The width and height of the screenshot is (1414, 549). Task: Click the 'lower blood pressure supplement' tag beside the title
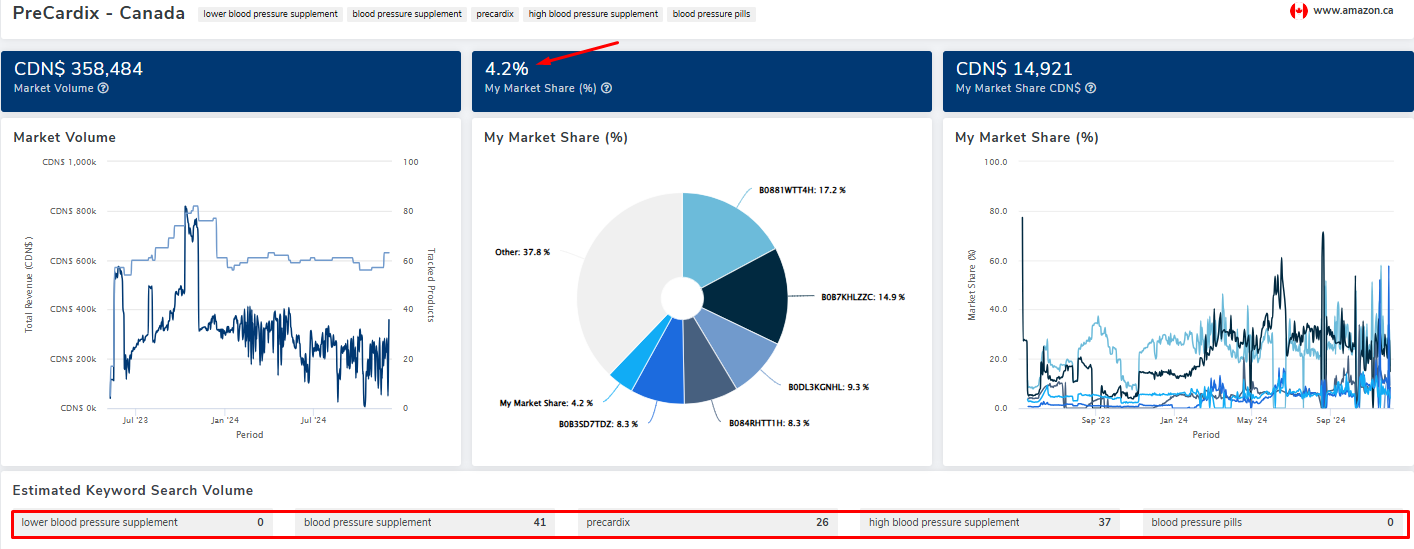pos(270,14)
